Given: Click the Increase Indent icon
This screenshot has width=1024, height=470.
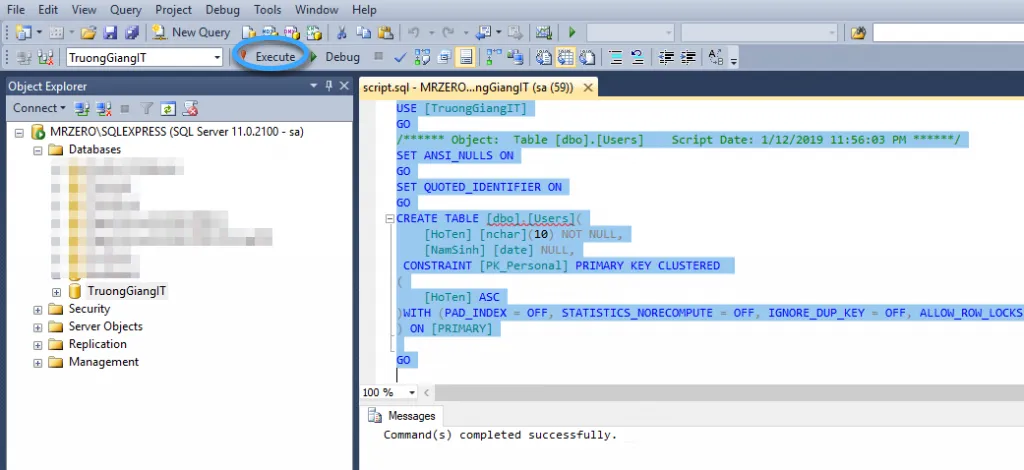Looking at the screenshot, I should [688, 57].
